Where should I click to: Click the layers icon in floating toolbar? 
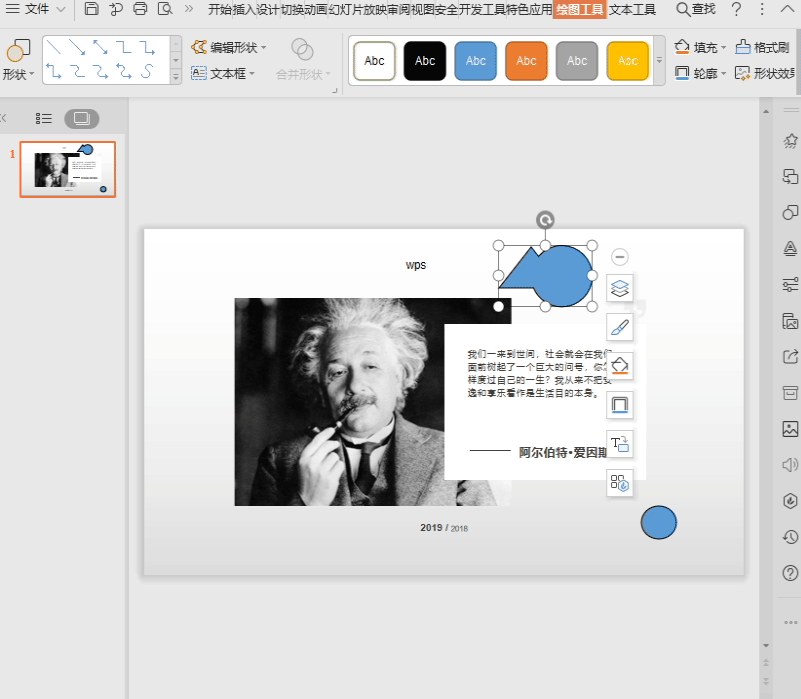tap(620, 288)
